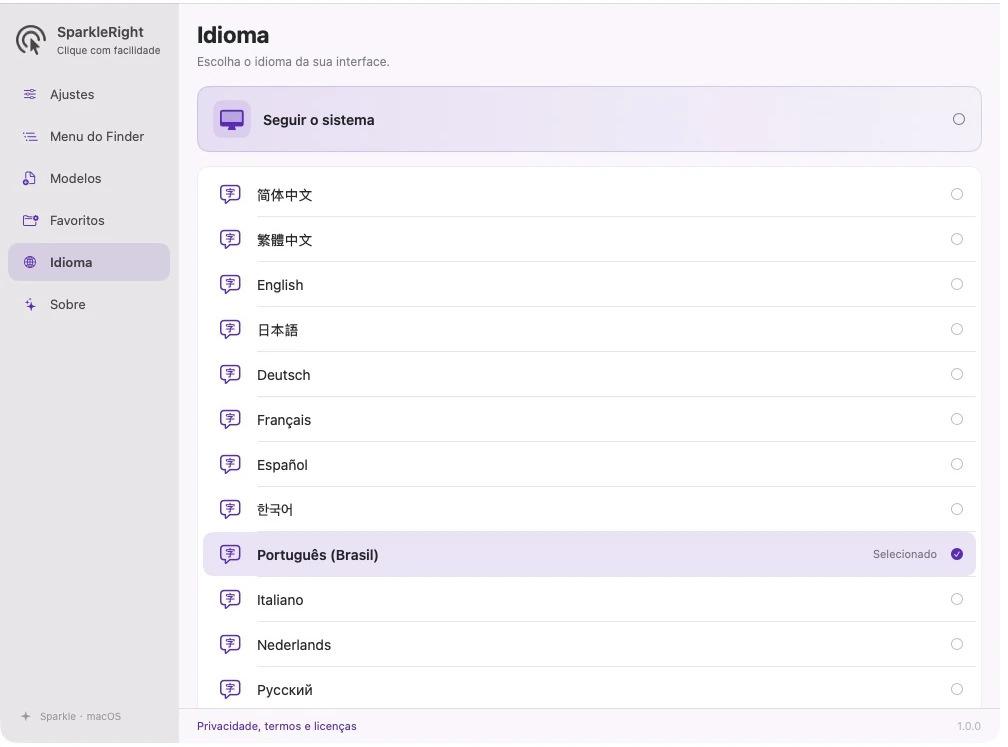Click the SparkleRight cursor logo icon
This screenshot has height=747, width=1008.
[x=31, y=40]
